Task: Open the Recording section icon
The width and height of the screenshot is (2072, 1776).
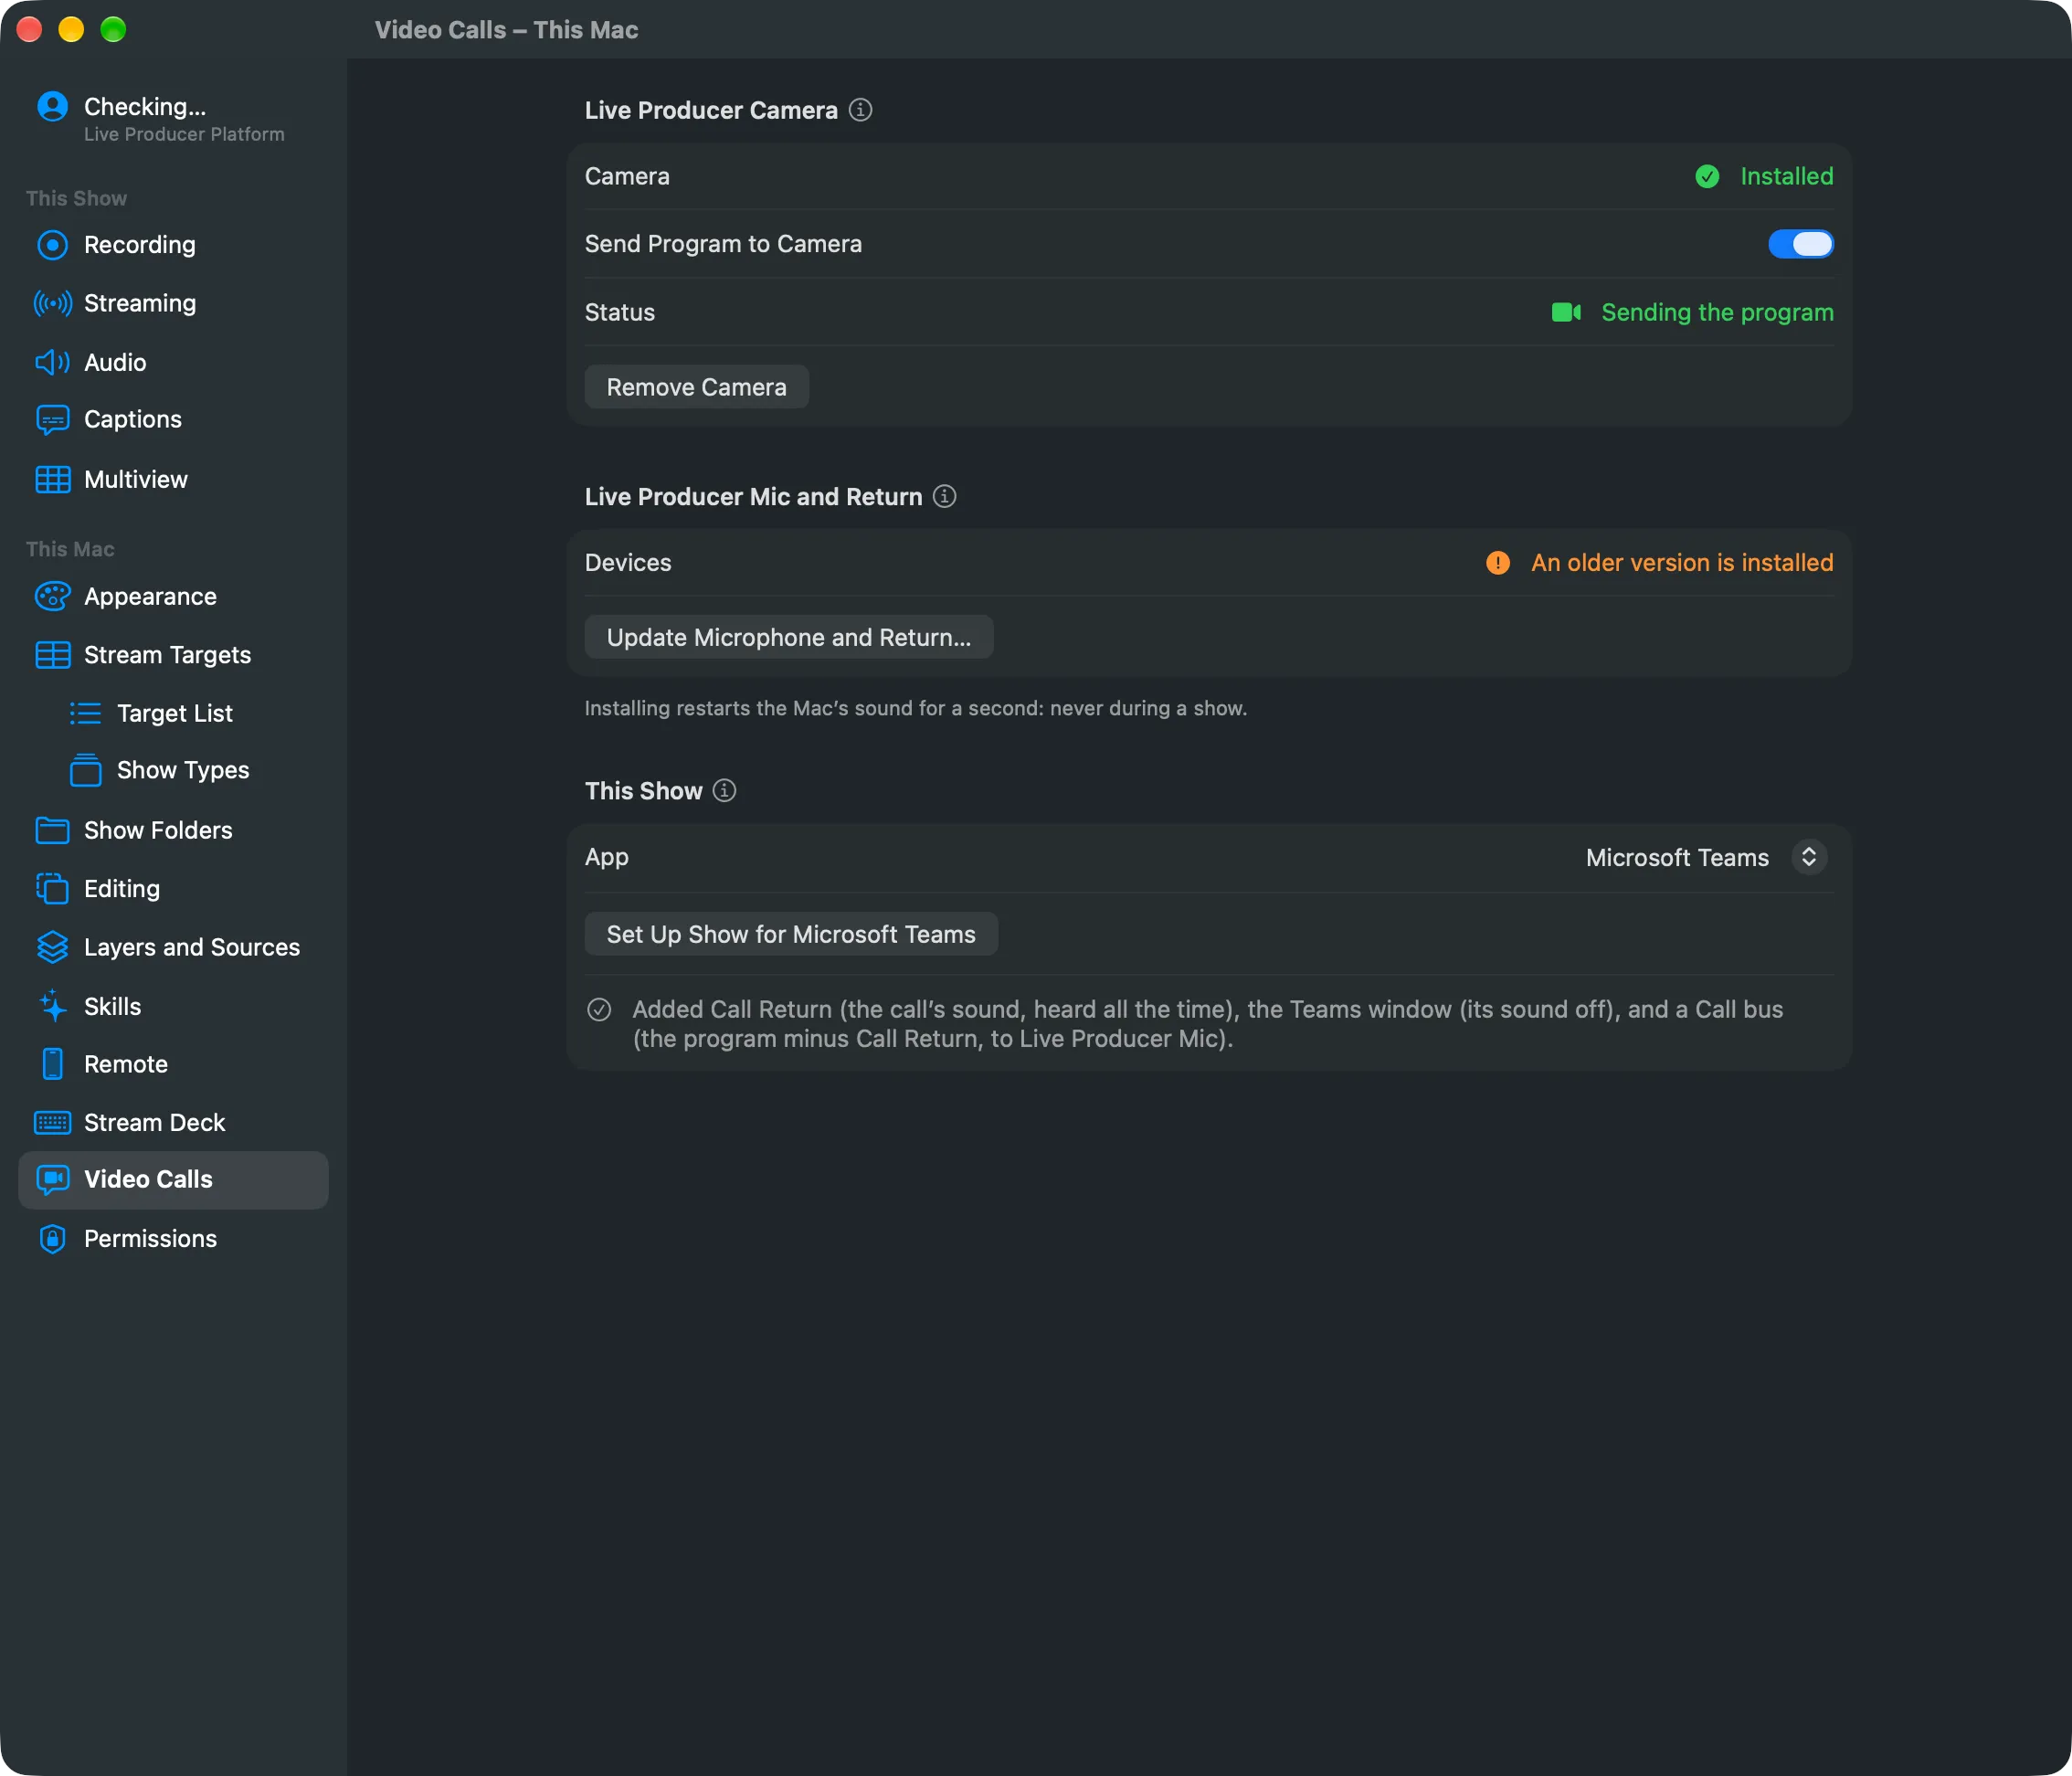Action: [x=52, y=245]
